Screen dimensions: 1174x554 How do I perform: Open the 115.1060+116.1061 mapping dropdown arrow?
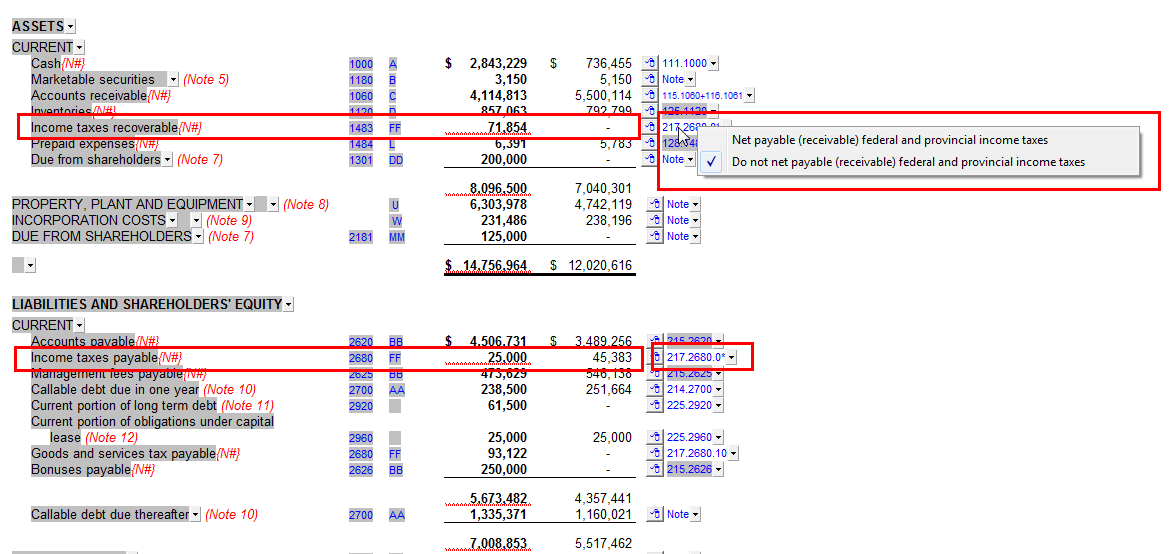(749, 95)
